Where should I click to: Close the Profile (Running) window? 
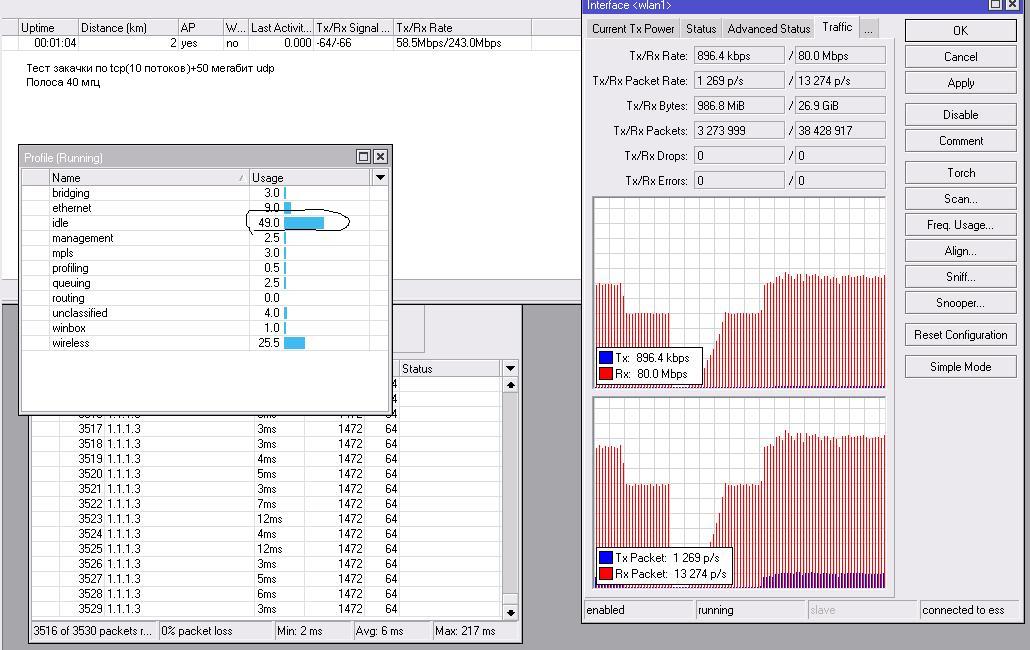pyautogui.click(x=380, y=157)
